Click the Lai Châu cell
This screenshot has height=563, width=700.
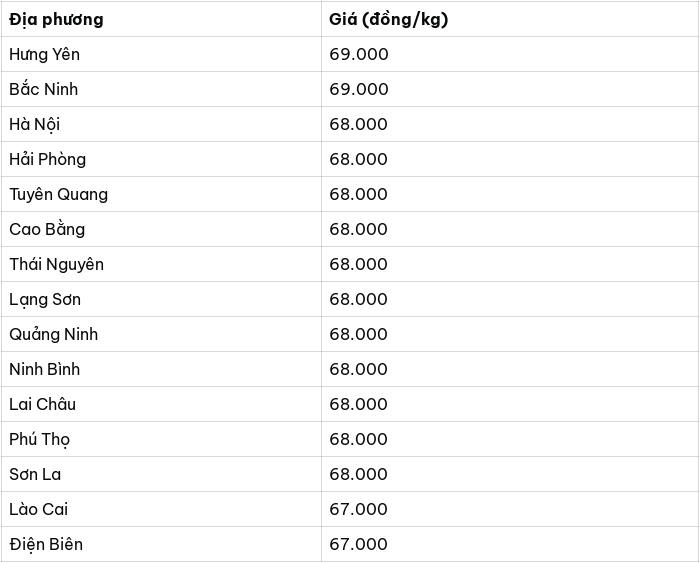161,404
